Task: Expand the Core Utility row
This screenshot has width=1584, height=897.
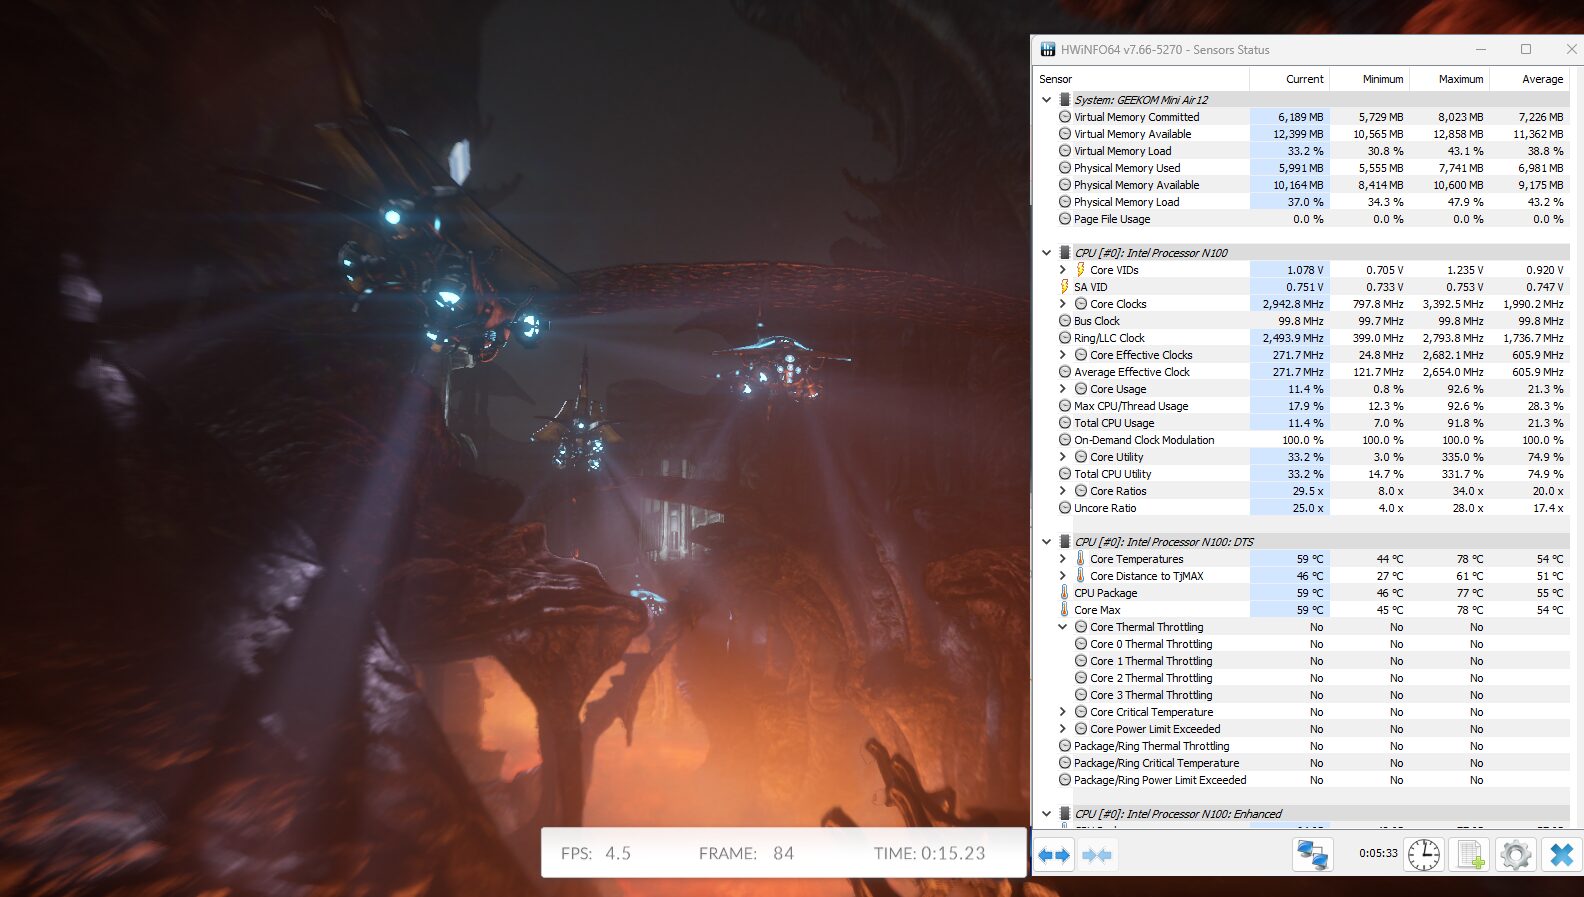Action: [x=1062, y=457]
